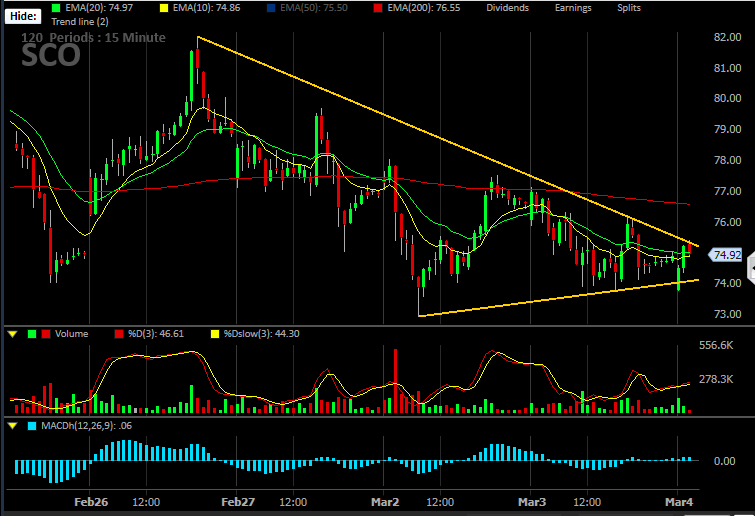This screenshot has height=516, width=755.
Task: Click the partially hidden arrow at right edge
Action: [751, 268]
